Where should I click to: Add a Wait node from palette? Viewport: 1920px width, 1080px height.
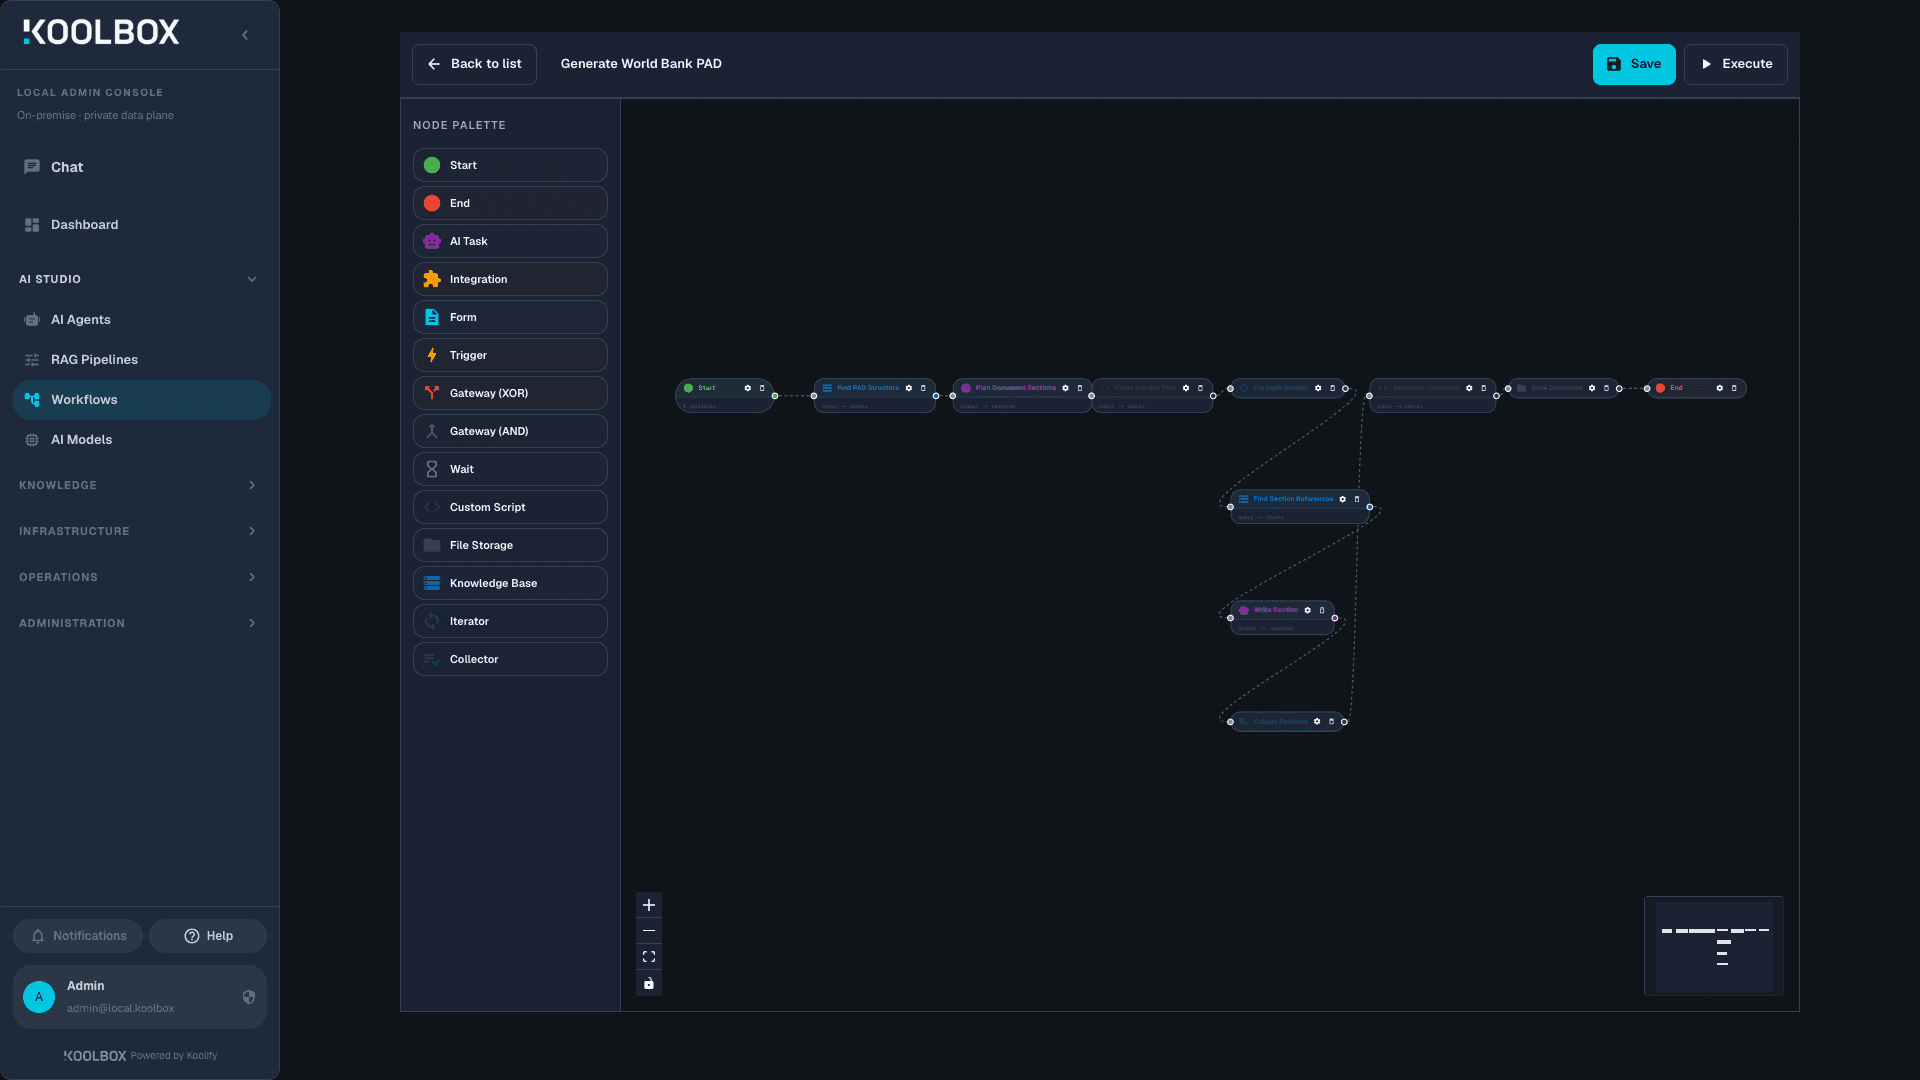(510, 469)
